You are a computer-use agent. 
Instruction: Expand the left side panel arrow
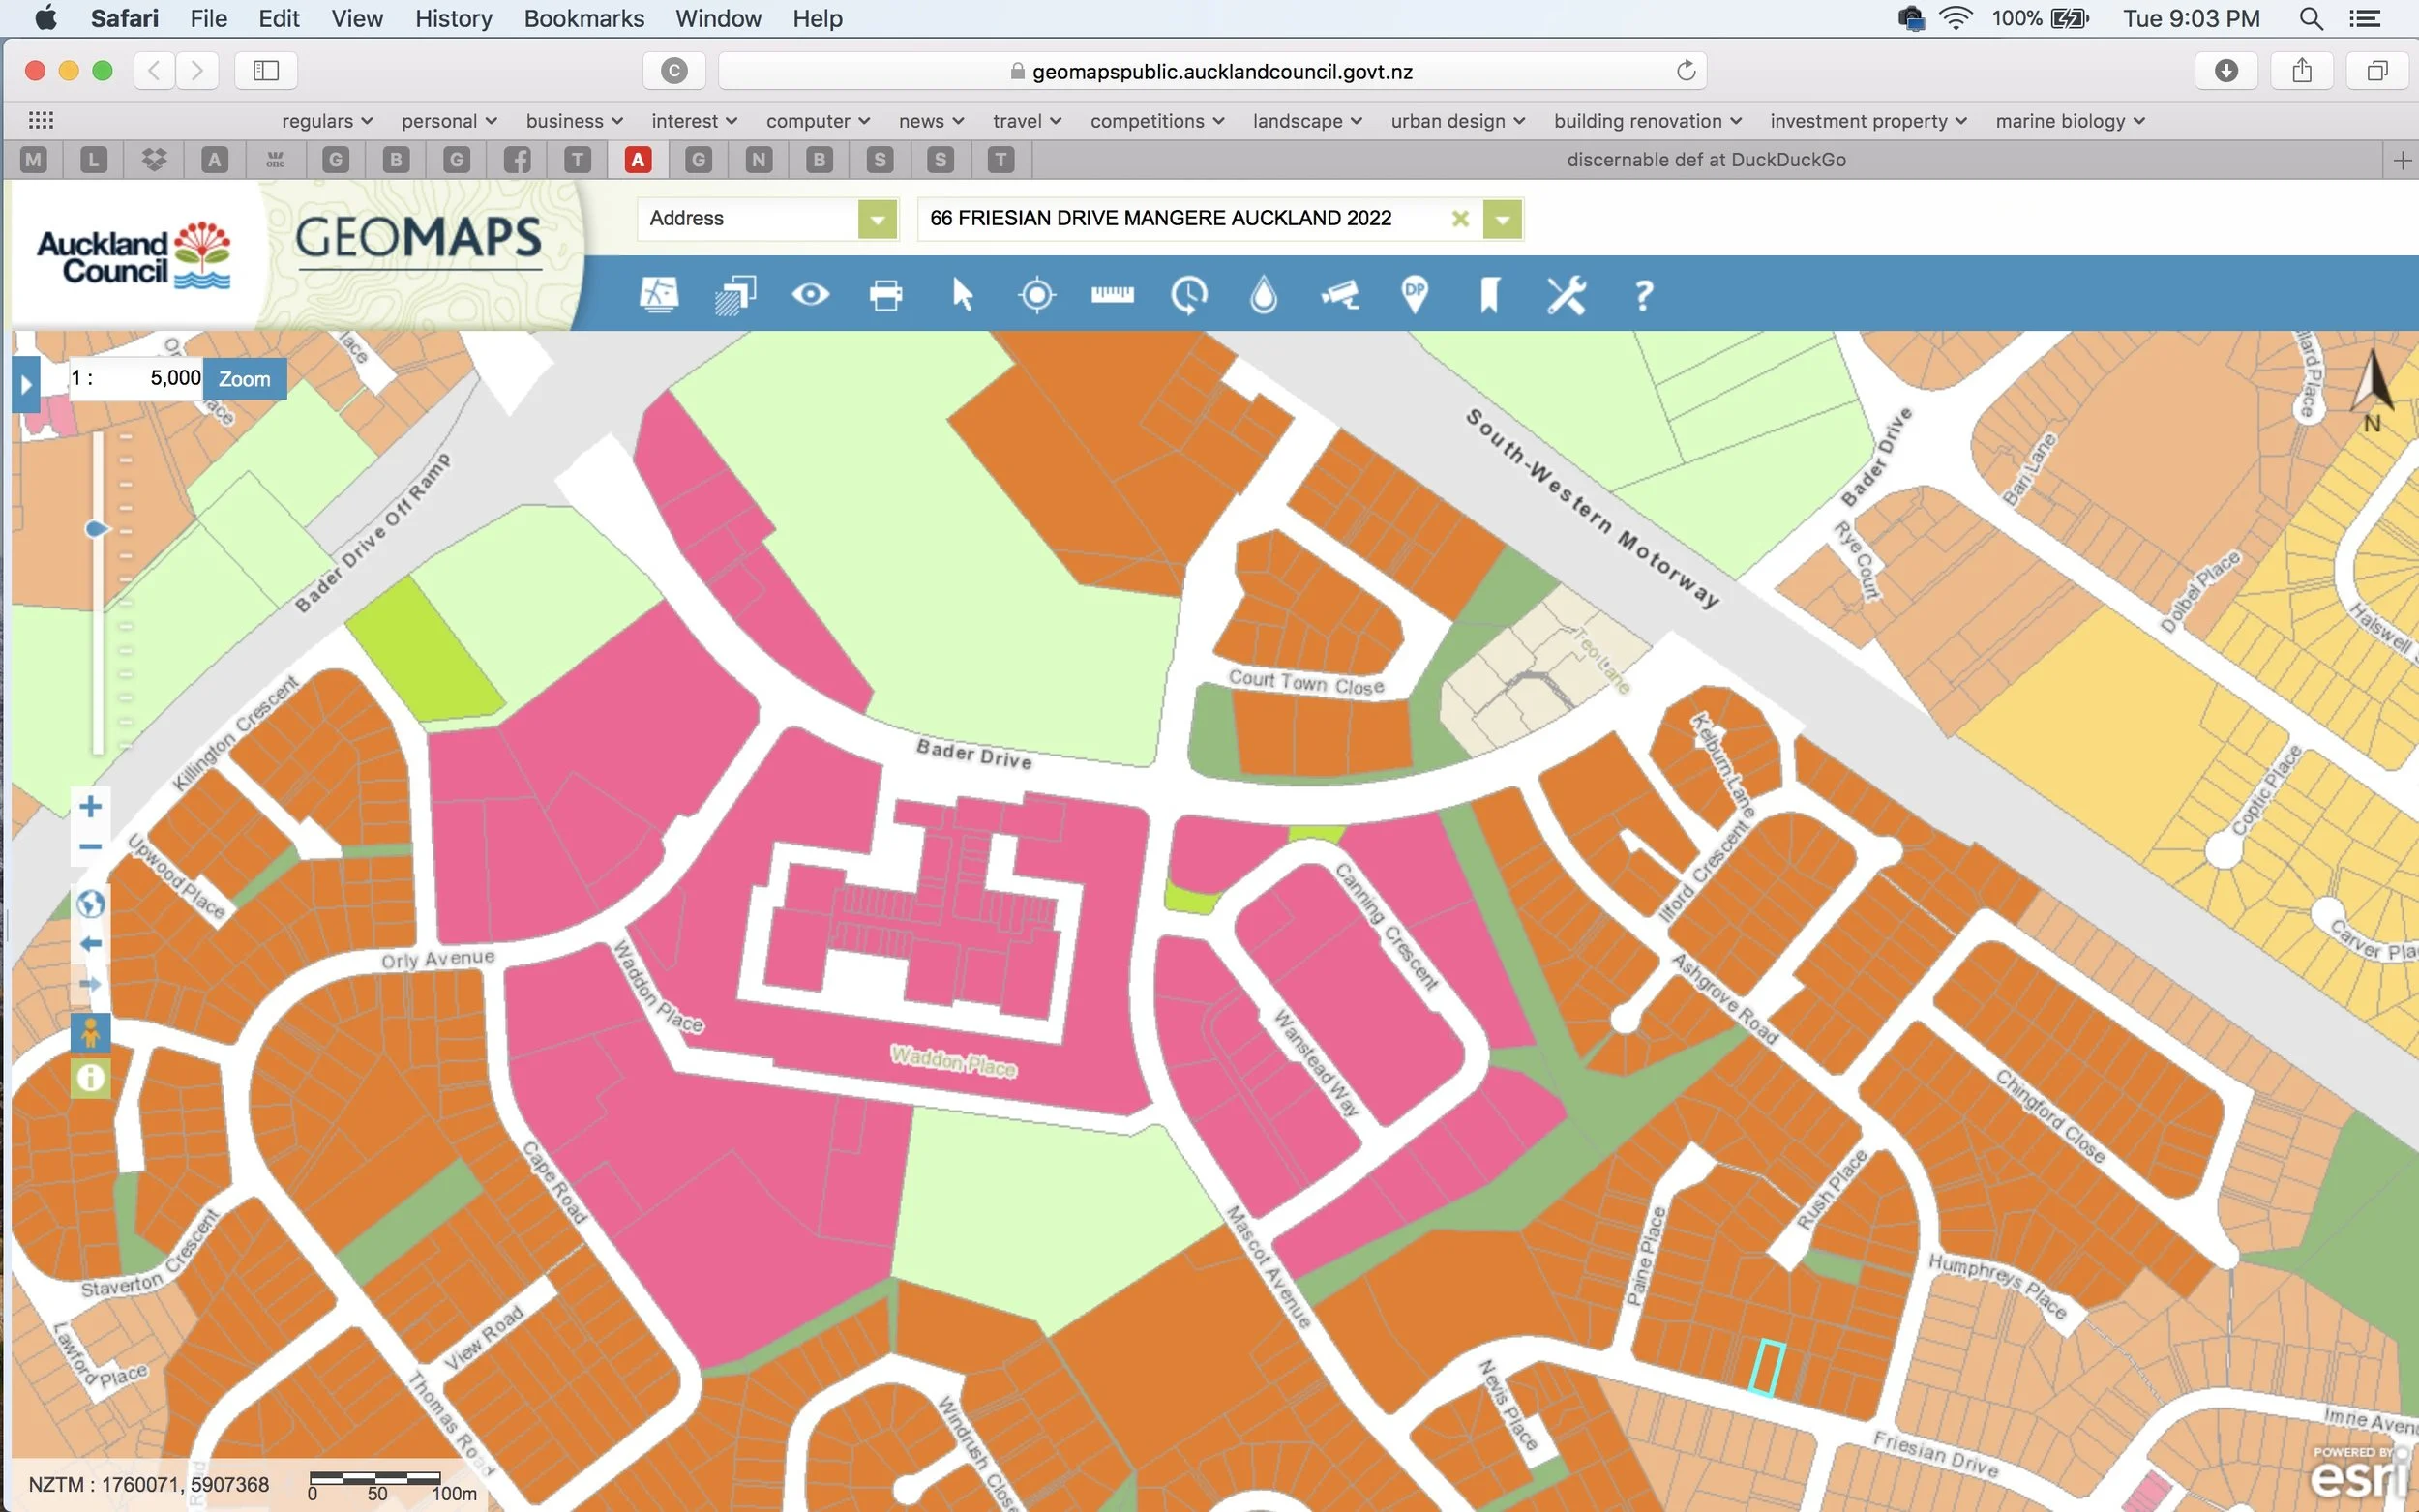coord(26,384)
